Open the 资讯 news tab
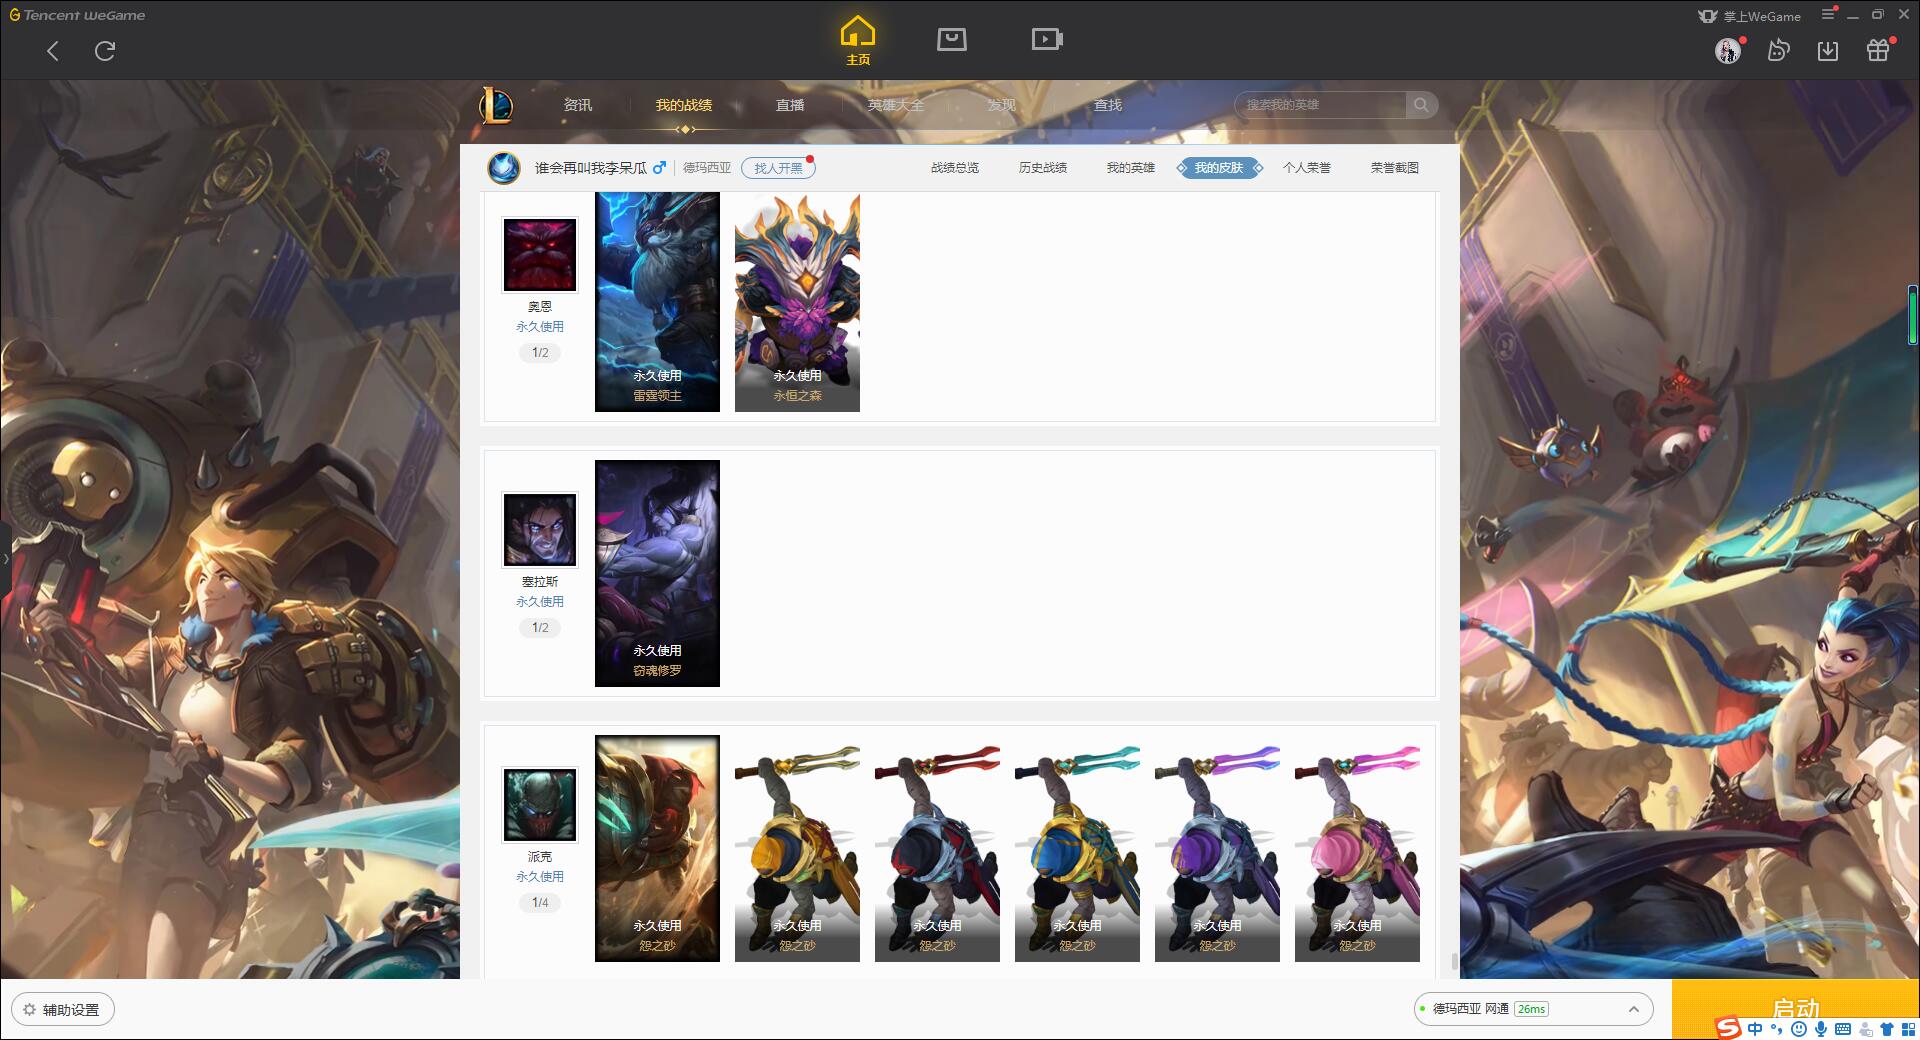The height and width of the screenshot is (1040, 1920). pyautogui.click(x=578, y=105)
